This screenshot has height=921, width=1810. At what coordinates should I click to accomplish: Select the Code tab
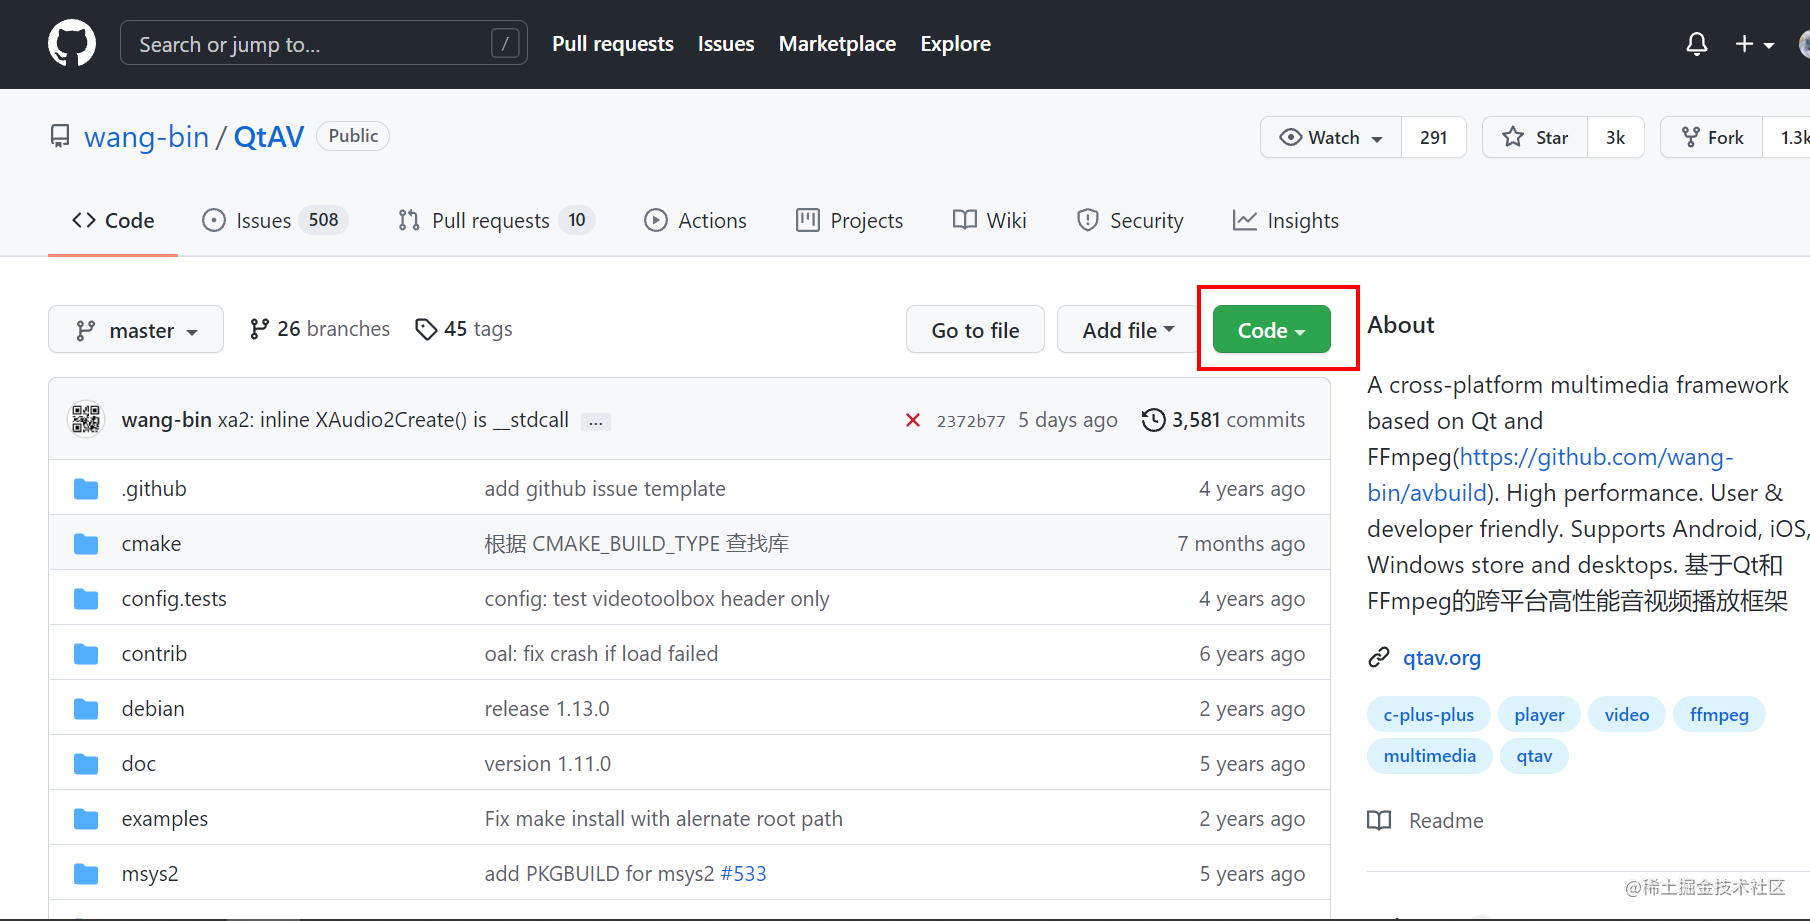pyautogui.click(x=113, y=221)
